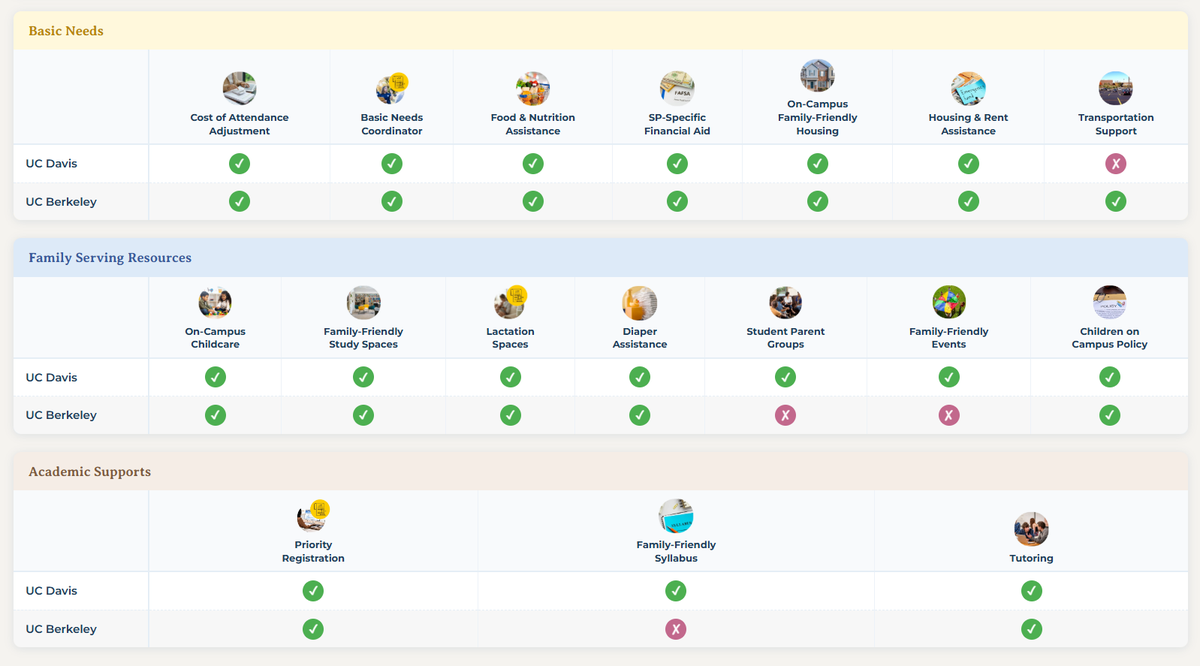The width and height of the screenshot is (1200, 666).
Task: Click UC Berkeley Diaper Assistance check mark
Action: 640,415
